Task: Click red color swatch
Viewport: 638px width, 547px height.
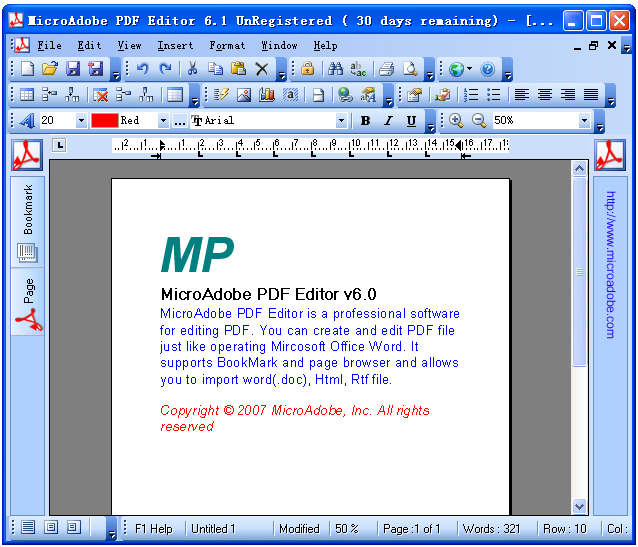Action: tap(105, 120)
